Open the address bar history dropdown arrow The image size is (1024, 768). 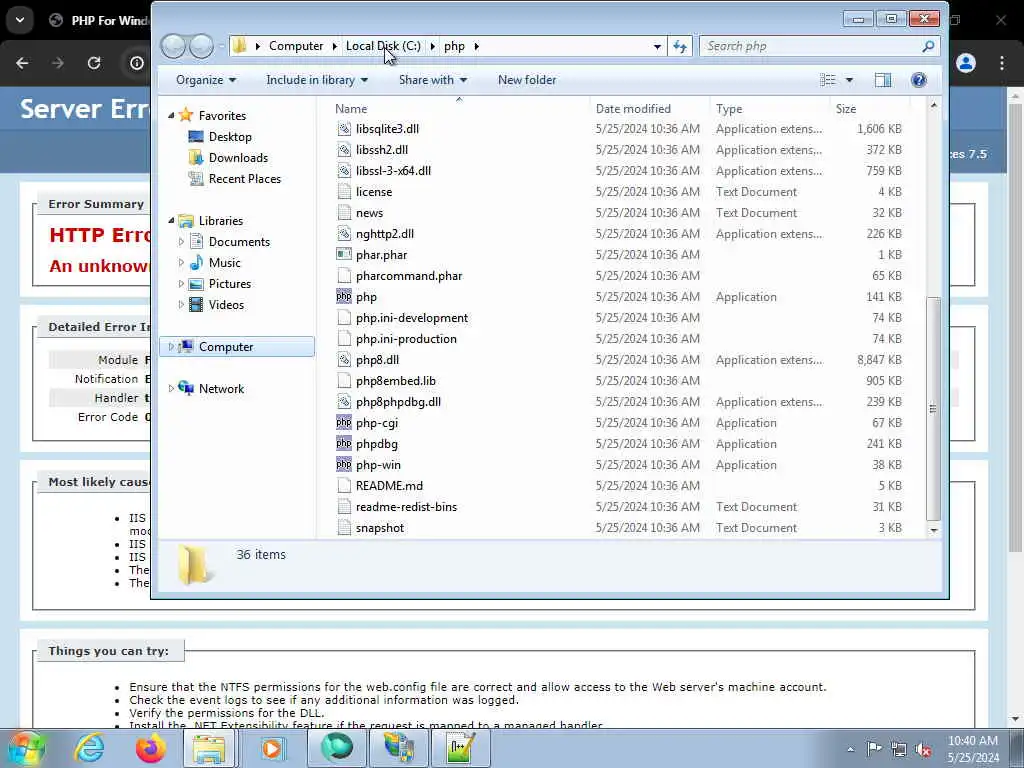tap(657, 46)
